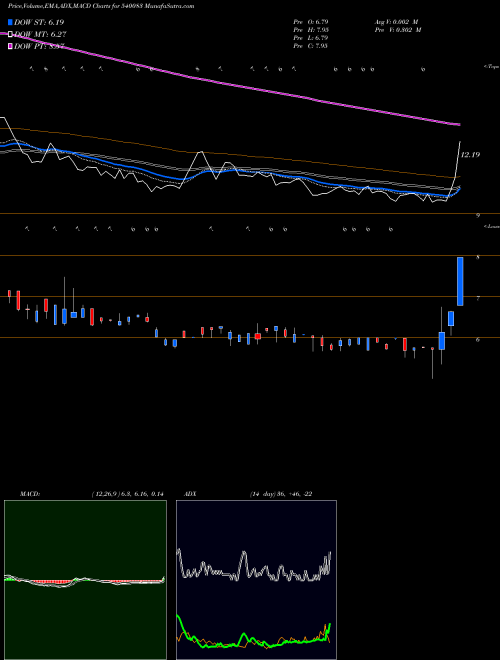Click the '<Tops' marker label
Image resolution: width=500 pixels, height=660 pixels.
pos(491,67)
